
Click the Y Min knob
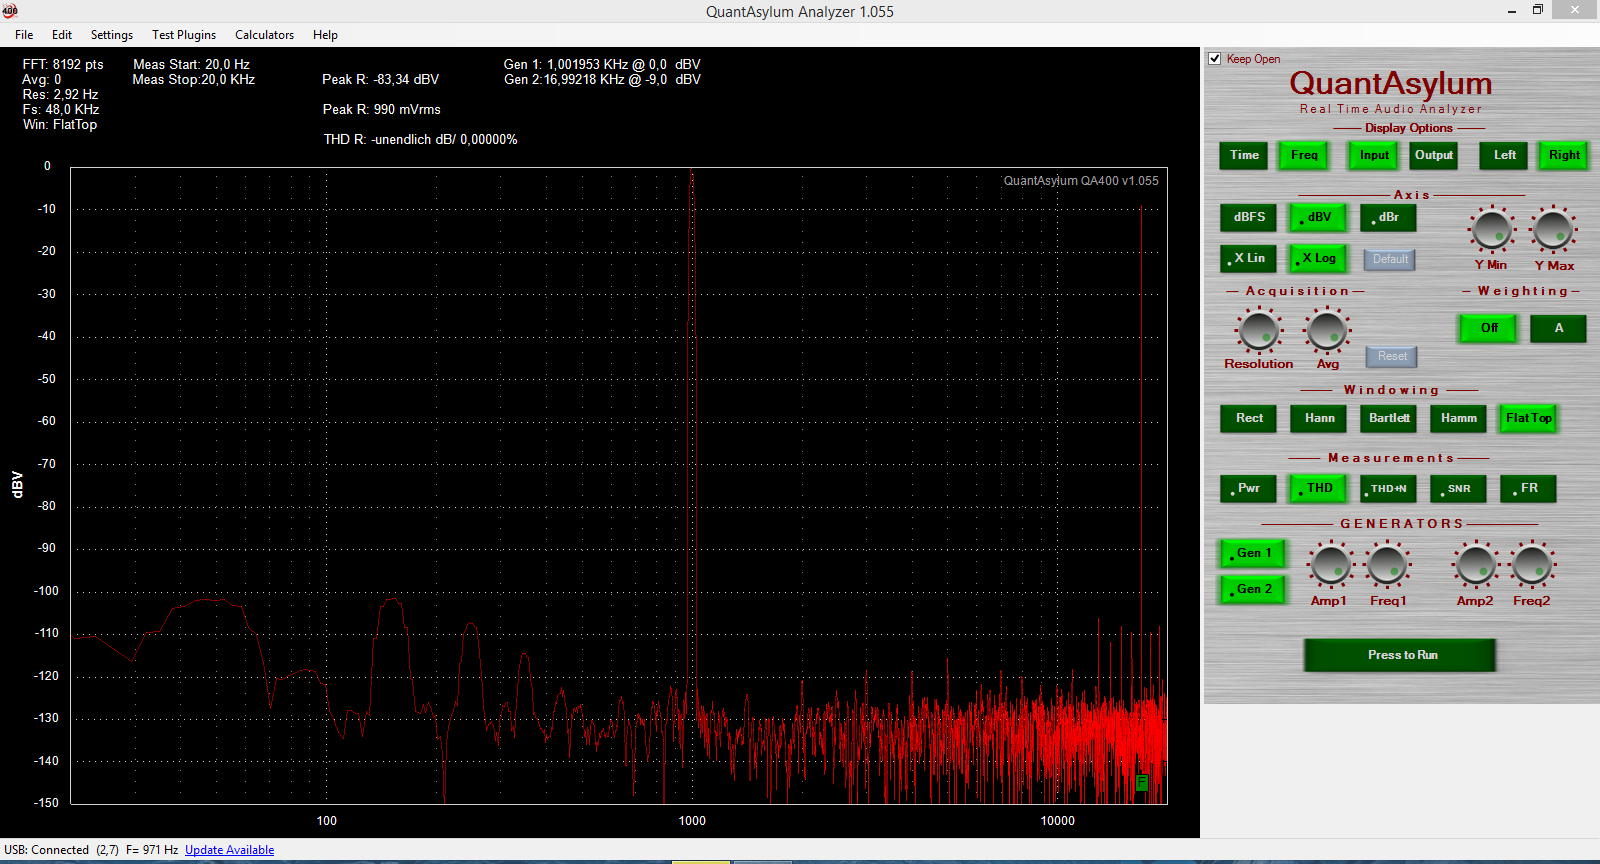(1492, 230)
